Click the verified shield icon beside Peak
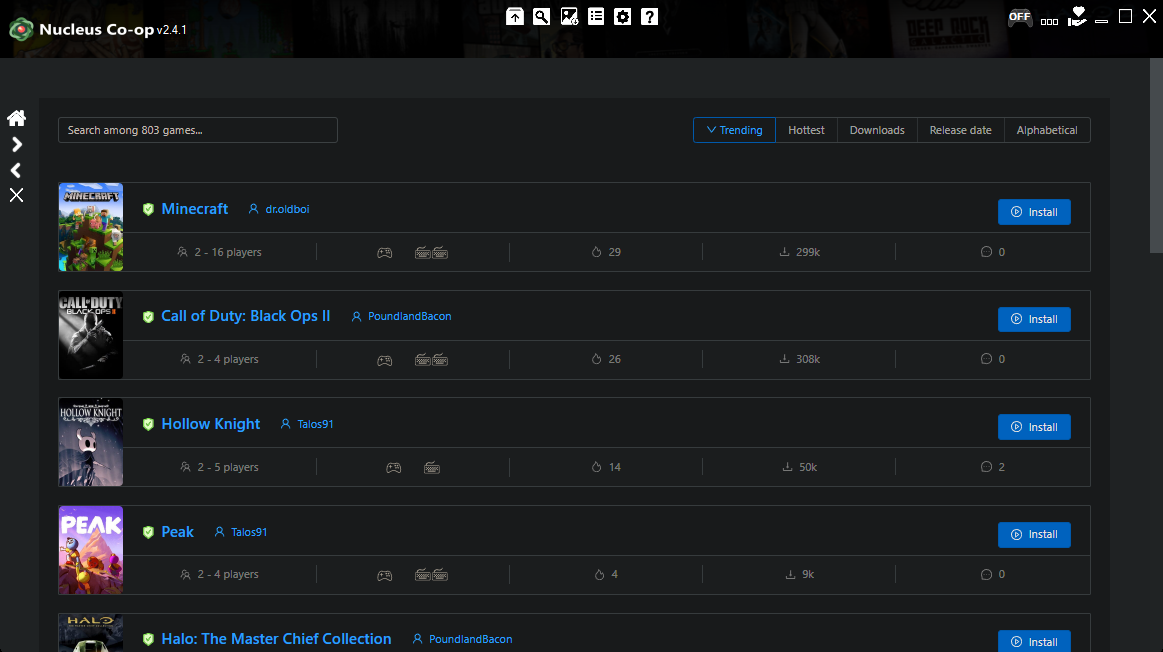 tap(148, 532)
